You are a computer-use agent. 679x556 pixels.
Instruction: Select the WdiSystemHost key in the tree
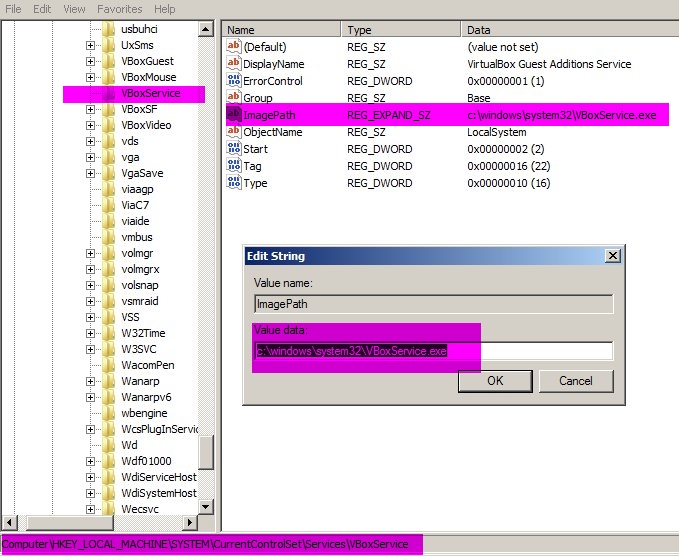pos(159,493)
